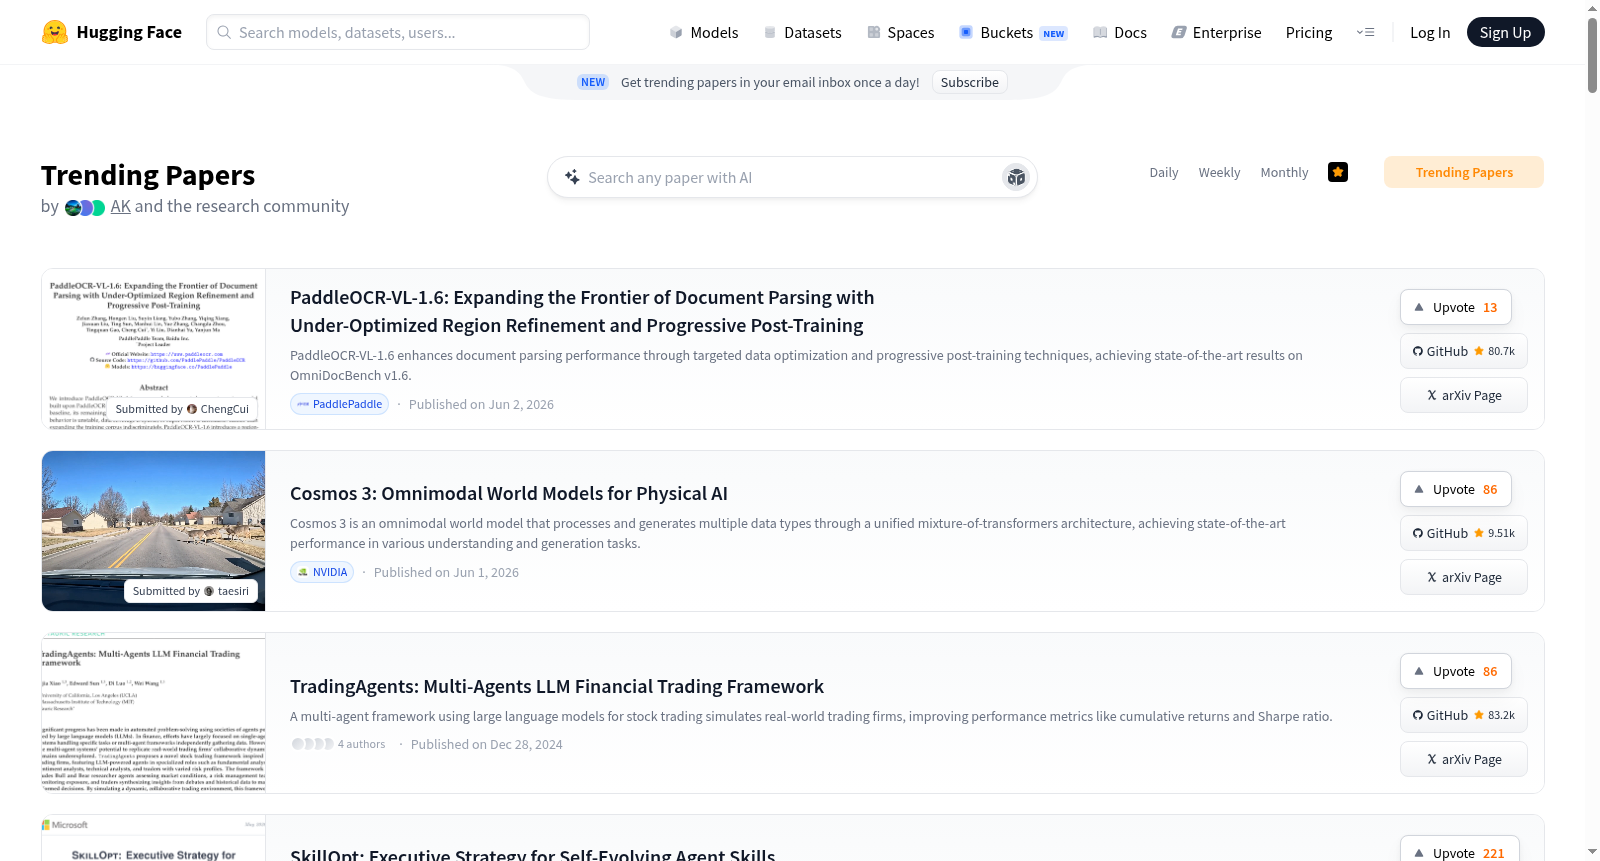Select the star icon next to Monthly
This screenshot has height=861, width=1600.
click(x=1338, y=172)
